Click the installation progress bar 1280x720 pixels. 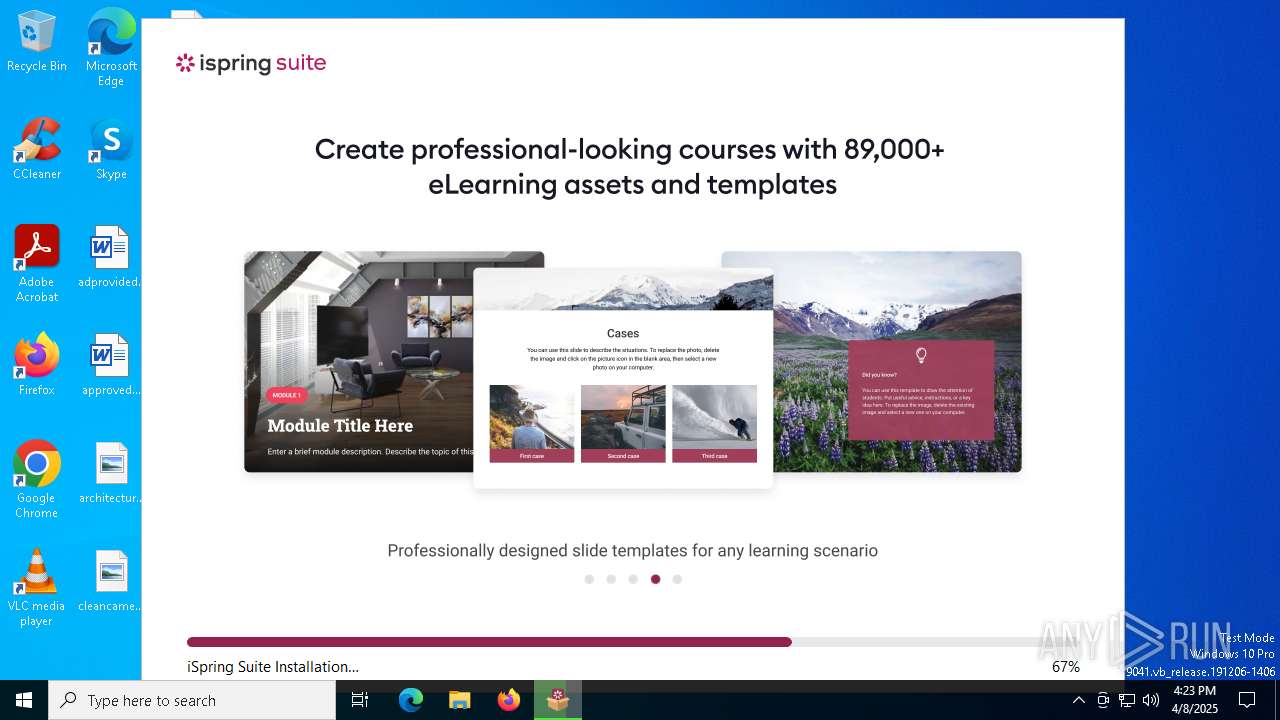(x=633, y=642)
